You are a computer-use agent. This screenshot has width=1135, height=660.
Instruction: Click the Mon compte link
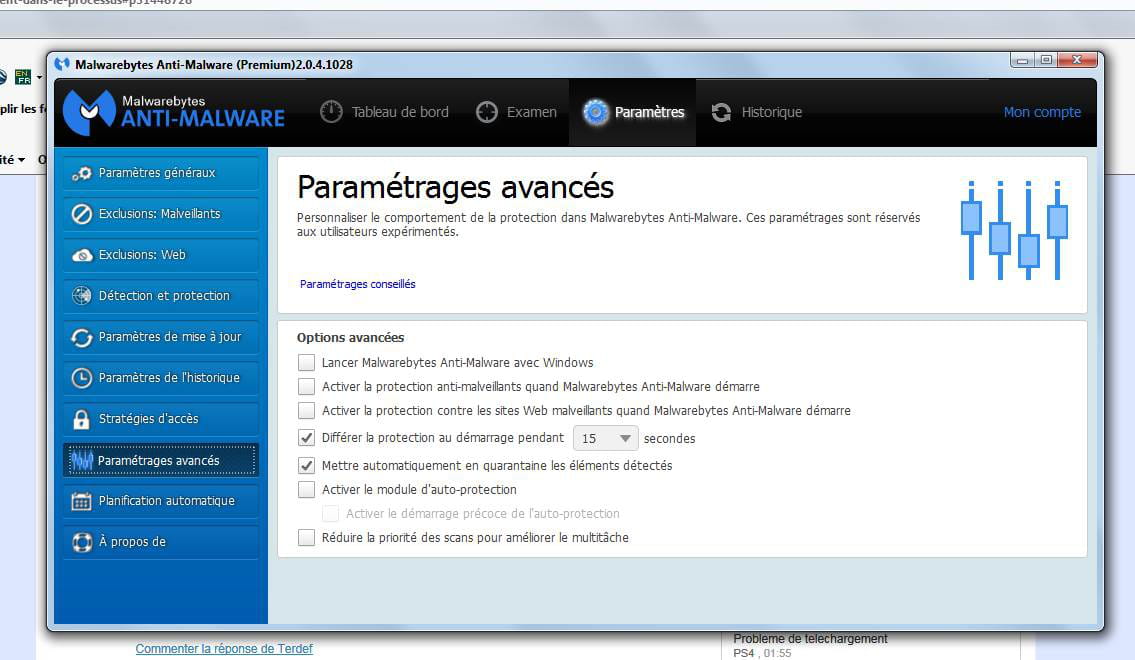click(1042, 112)
